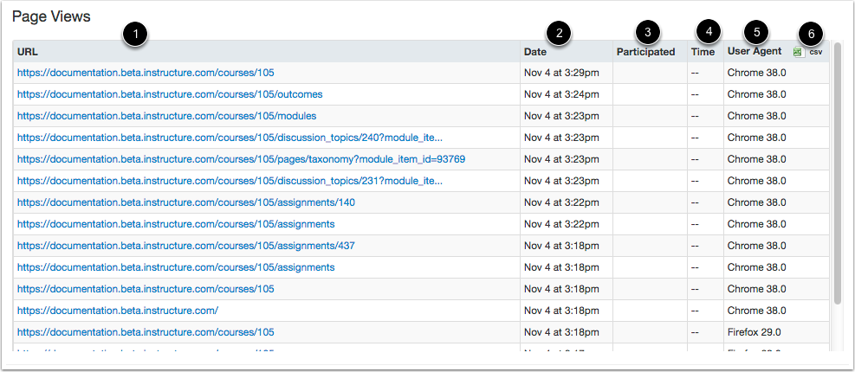The width and height of the screenshot is (855, 372).
Task: Click numbered callout marker 2
Action: [x=558, y=33]
